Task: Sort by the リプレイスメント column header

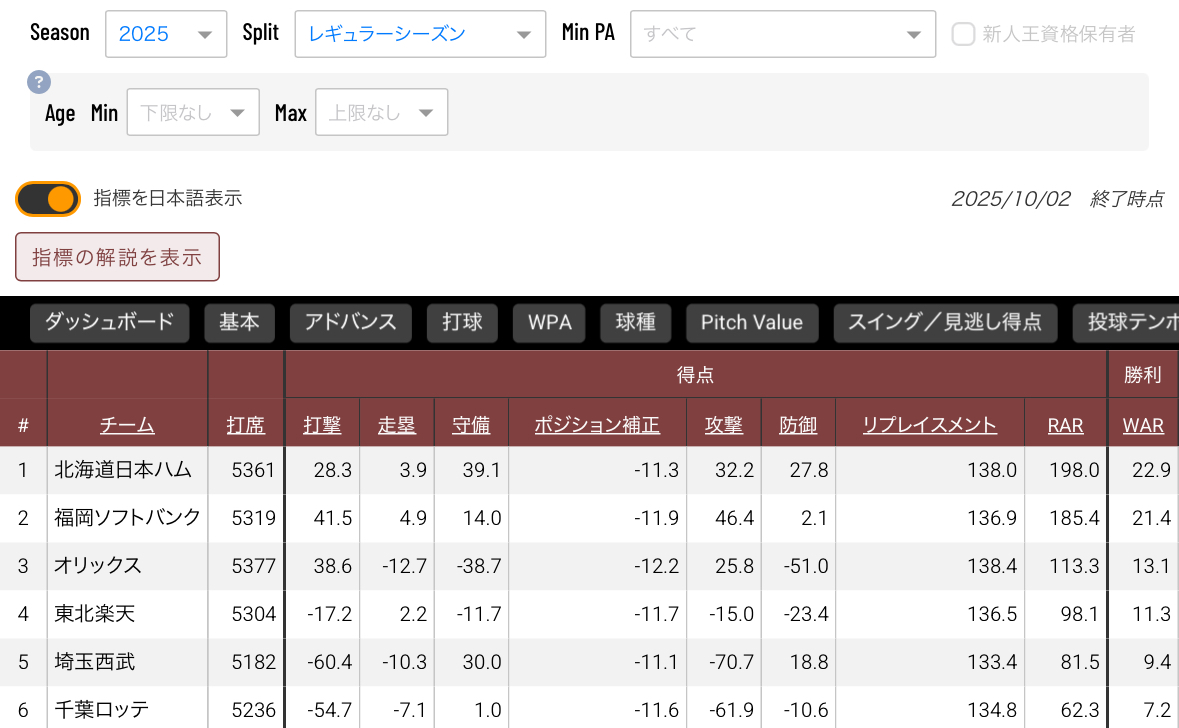Action: (929, 425)
